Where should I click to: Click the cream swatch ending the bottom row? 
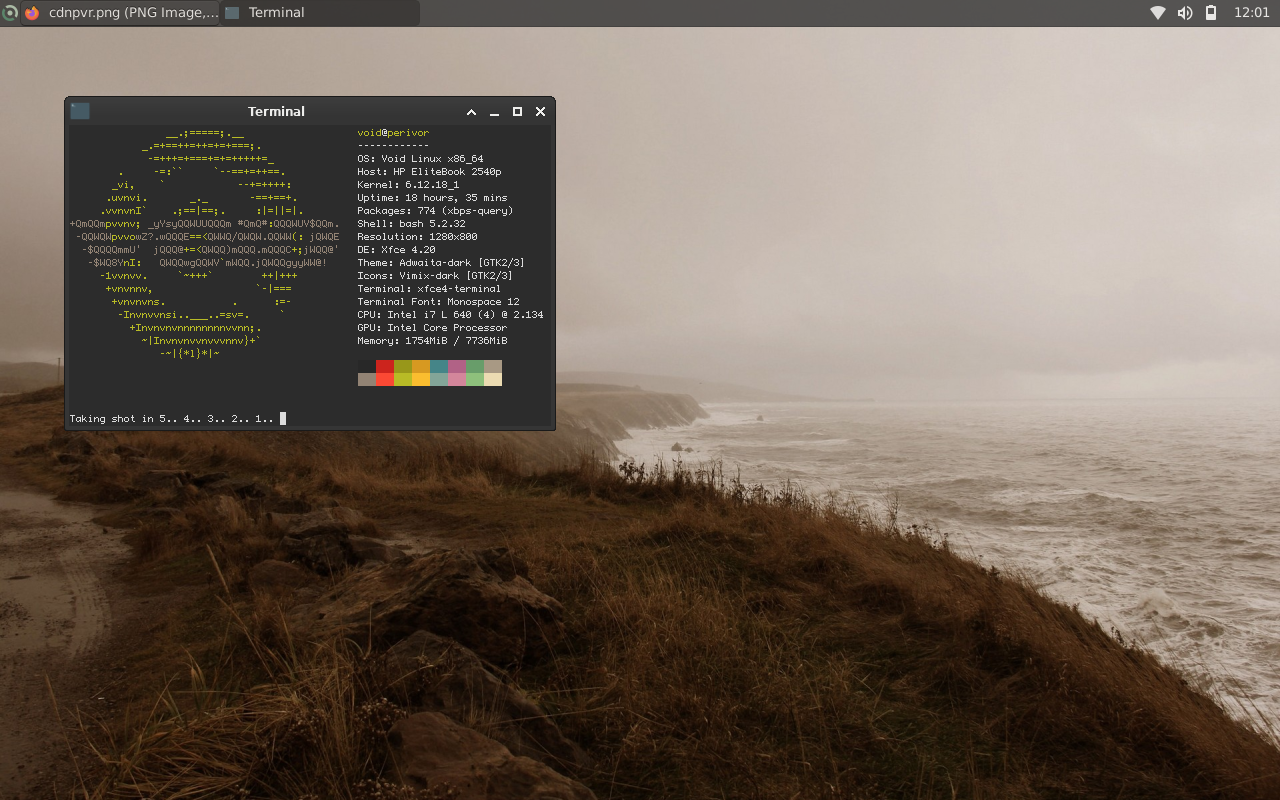(x=493, y=379)
